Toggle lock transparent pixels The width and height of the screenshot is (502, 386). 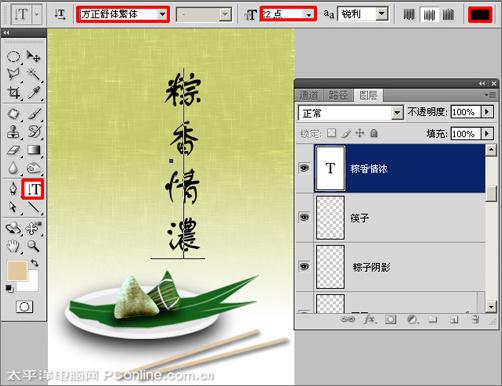(331, 133)
